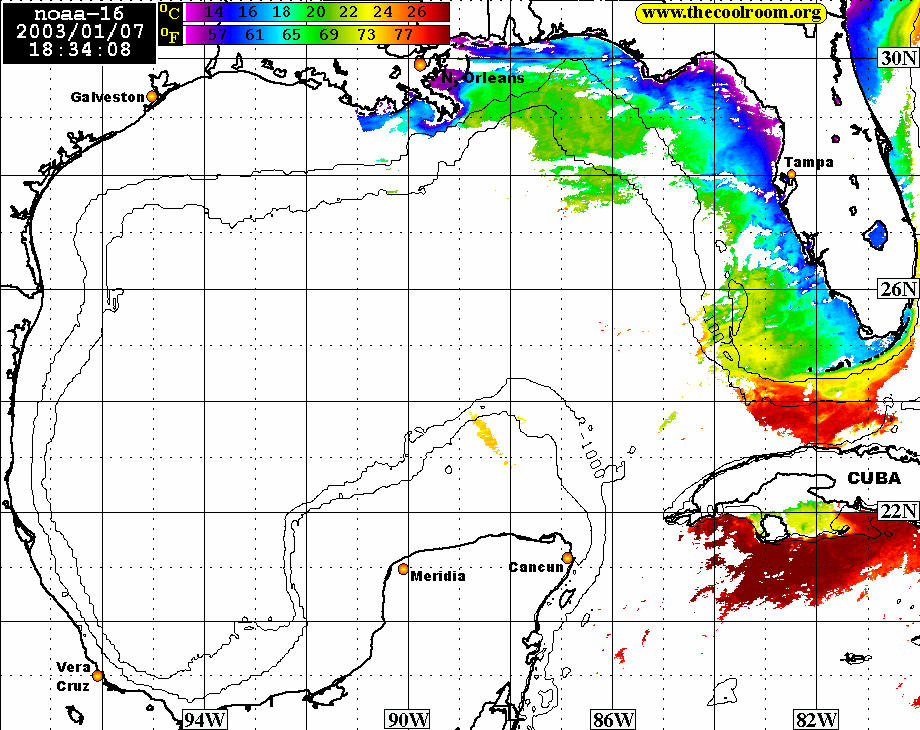Select the Cancun city label
Screen dimensions: 920x730
536,567
